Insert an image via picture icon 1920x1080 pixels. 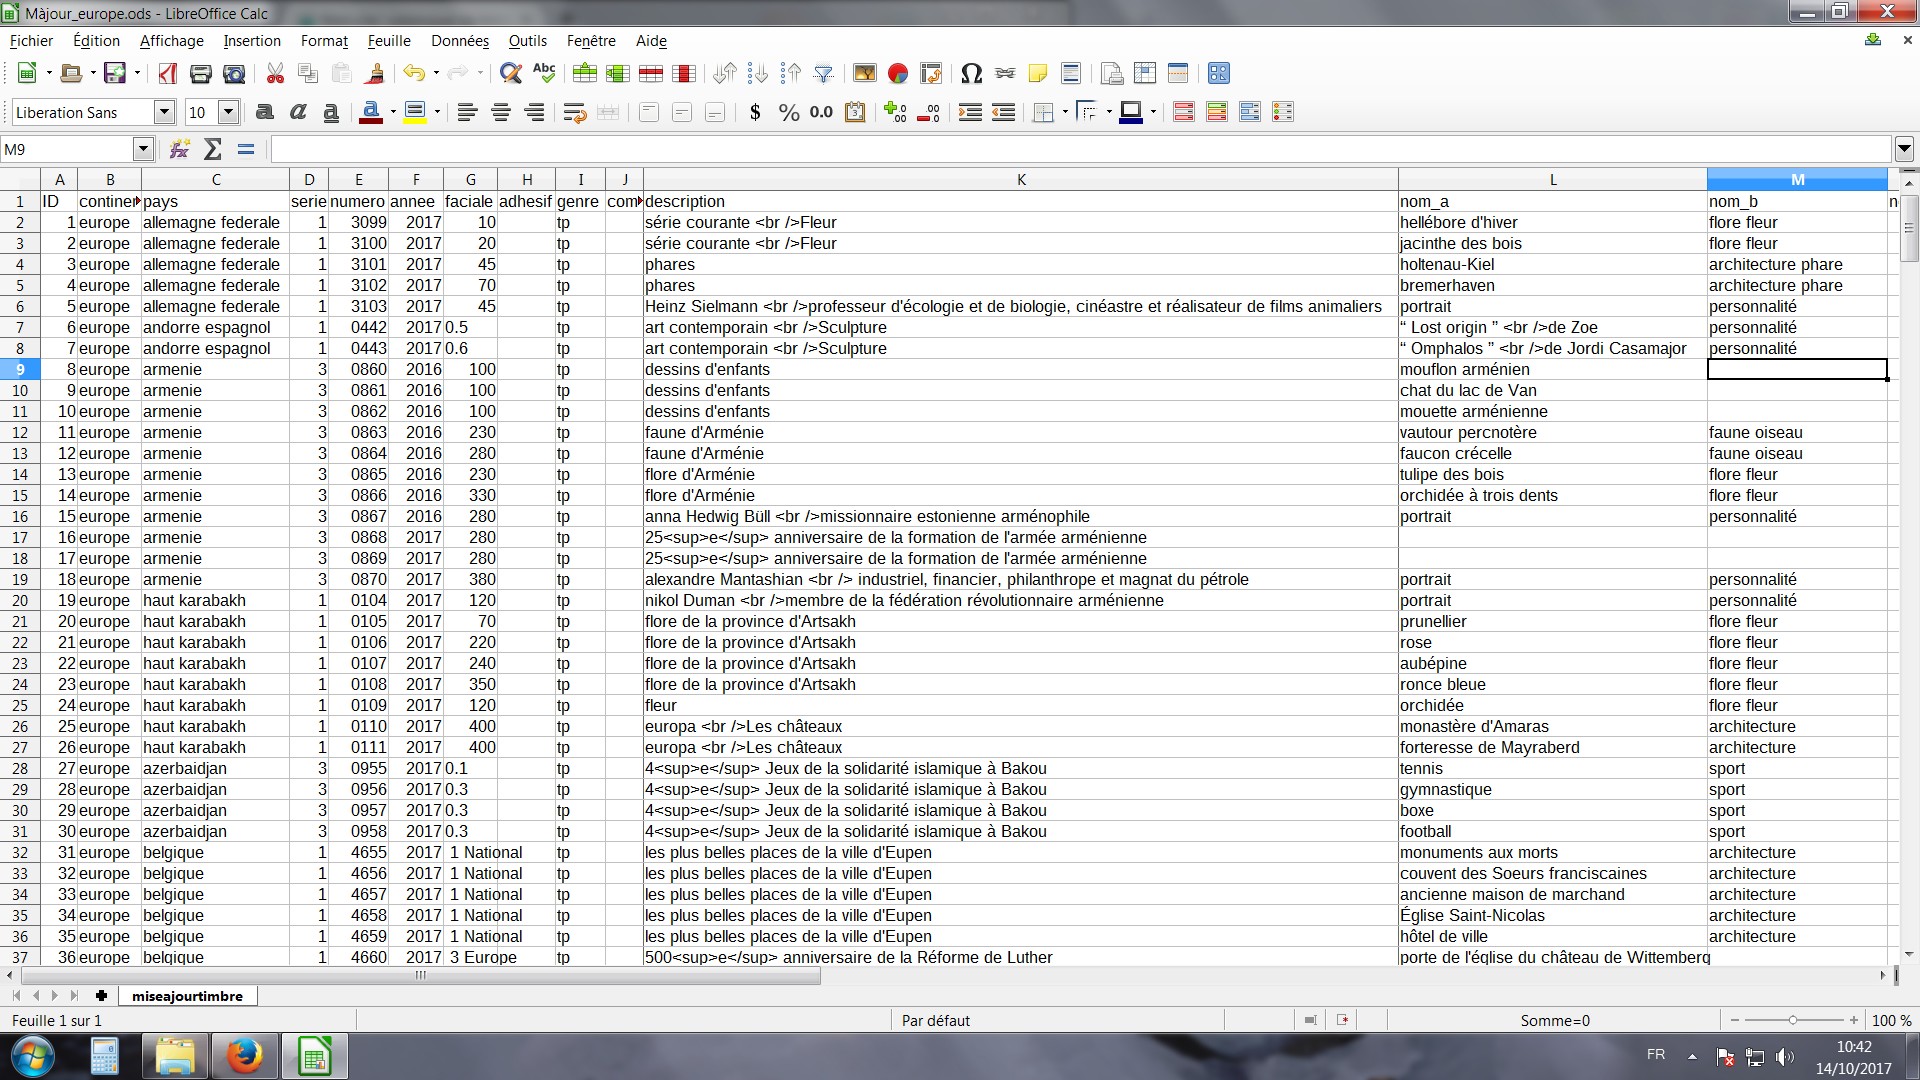tap(865, 73)
